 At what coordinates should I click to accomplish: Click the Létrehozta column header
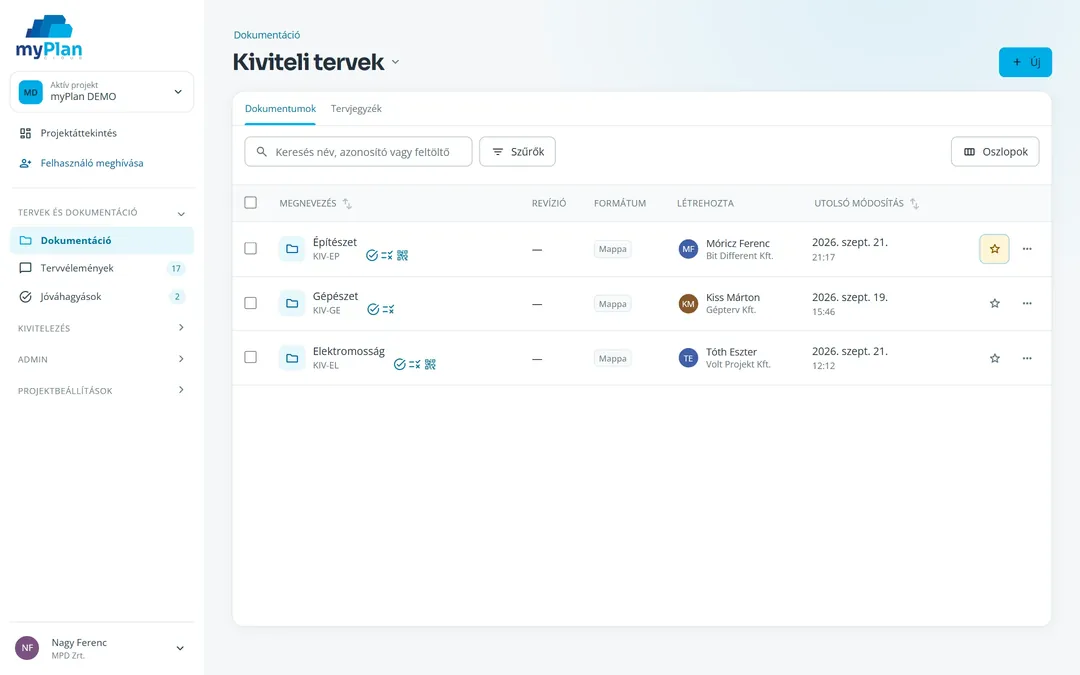pos(705,203)
